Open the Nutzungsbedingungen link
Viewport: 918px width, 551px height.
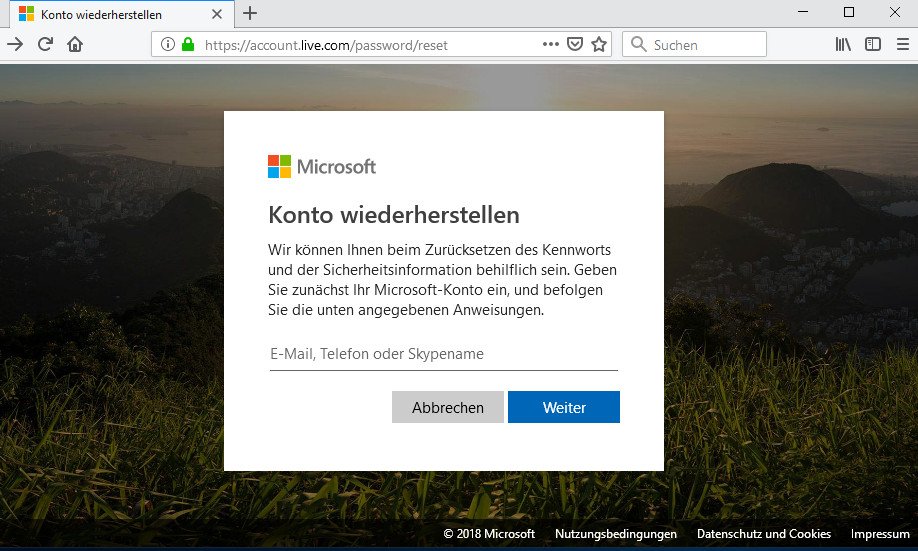coord(616,534)
